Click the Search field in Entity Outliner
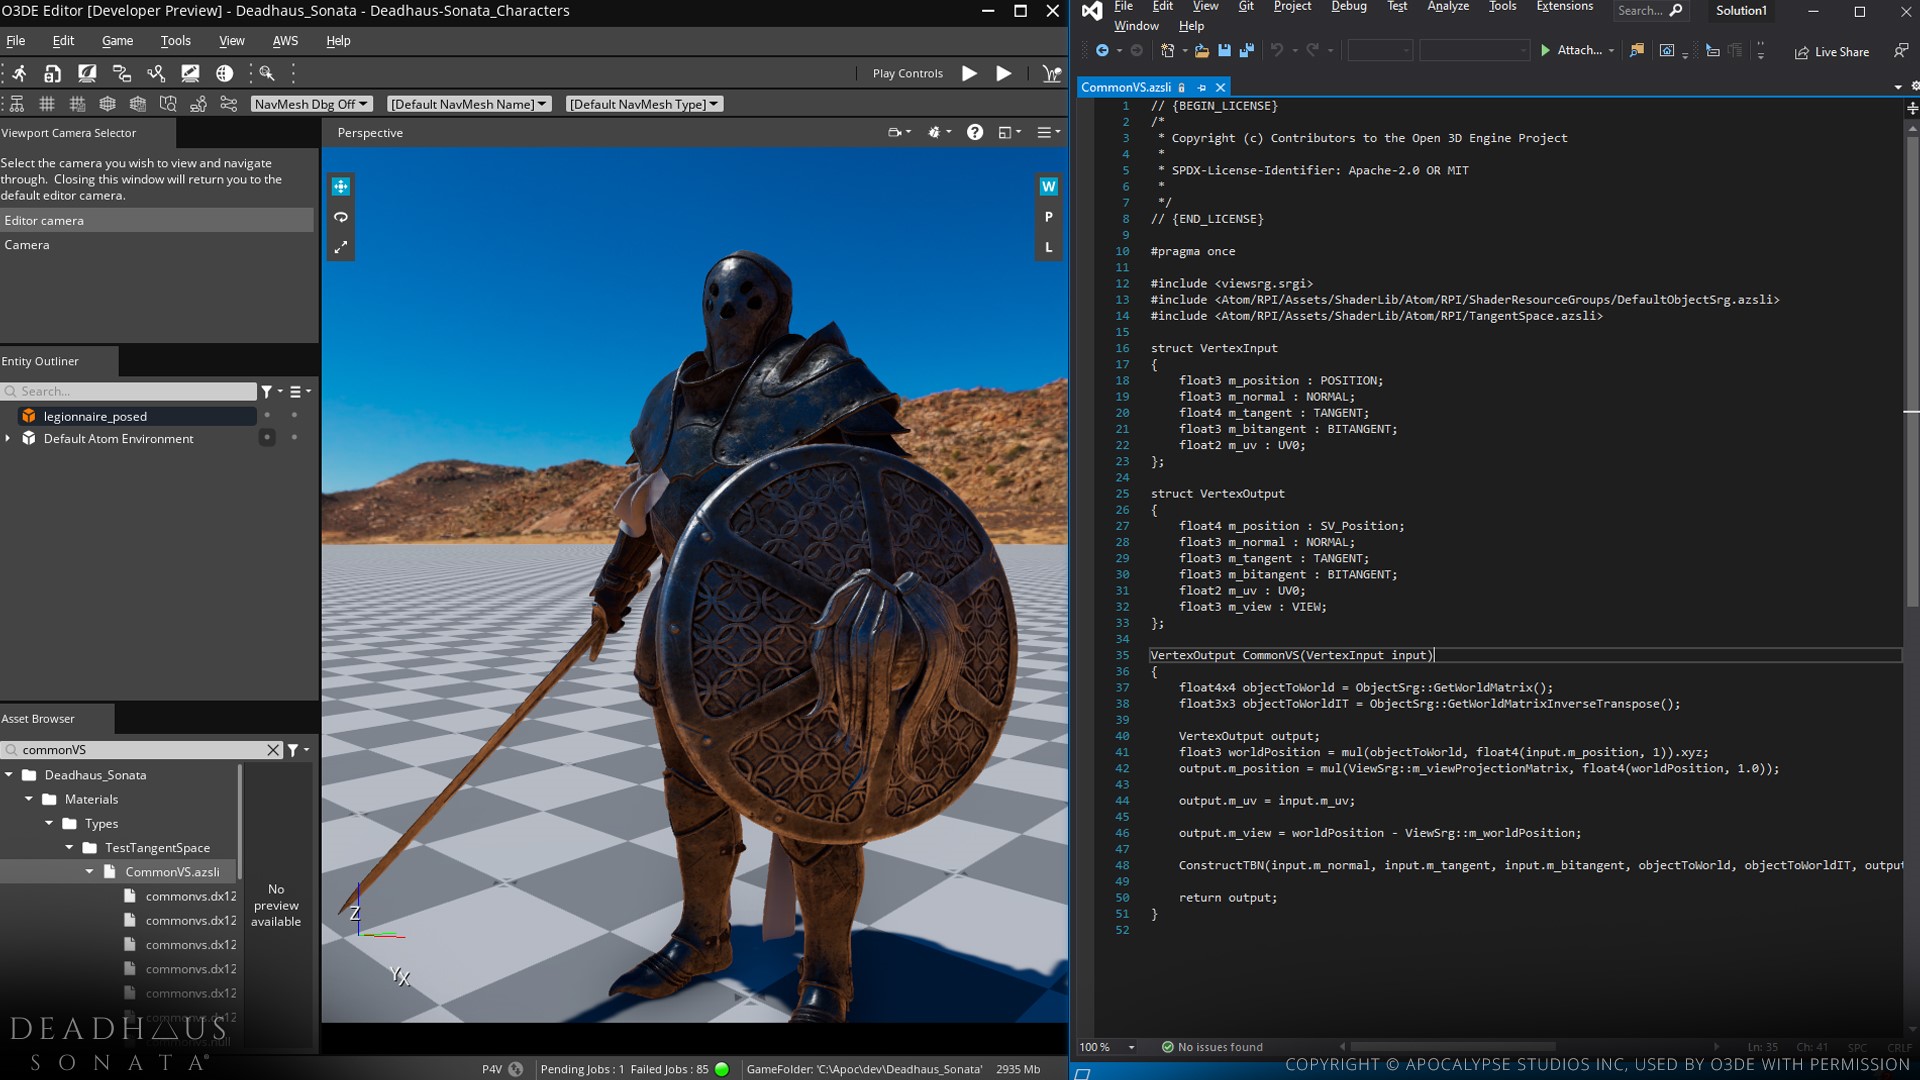 pos(132,390)
